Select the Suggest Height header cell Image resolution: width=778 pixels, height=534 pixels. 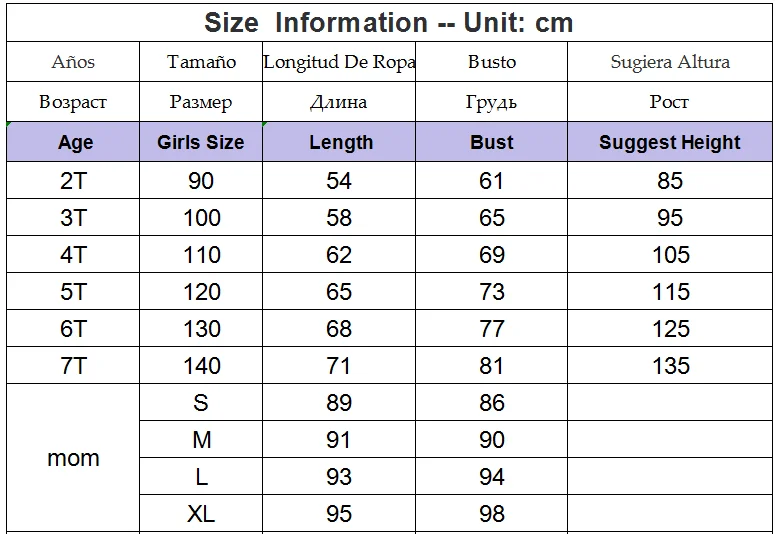670,142
